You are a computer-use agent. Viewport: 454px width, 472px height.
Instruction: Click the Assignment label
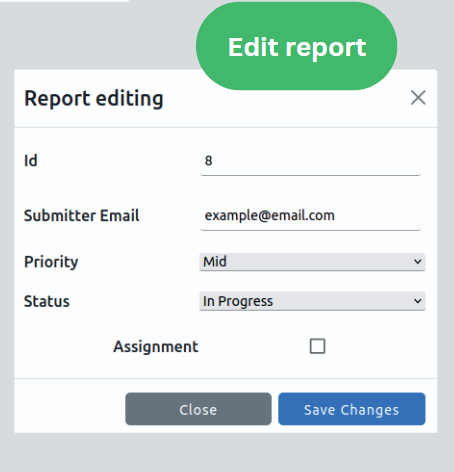[x=156, y=347]
